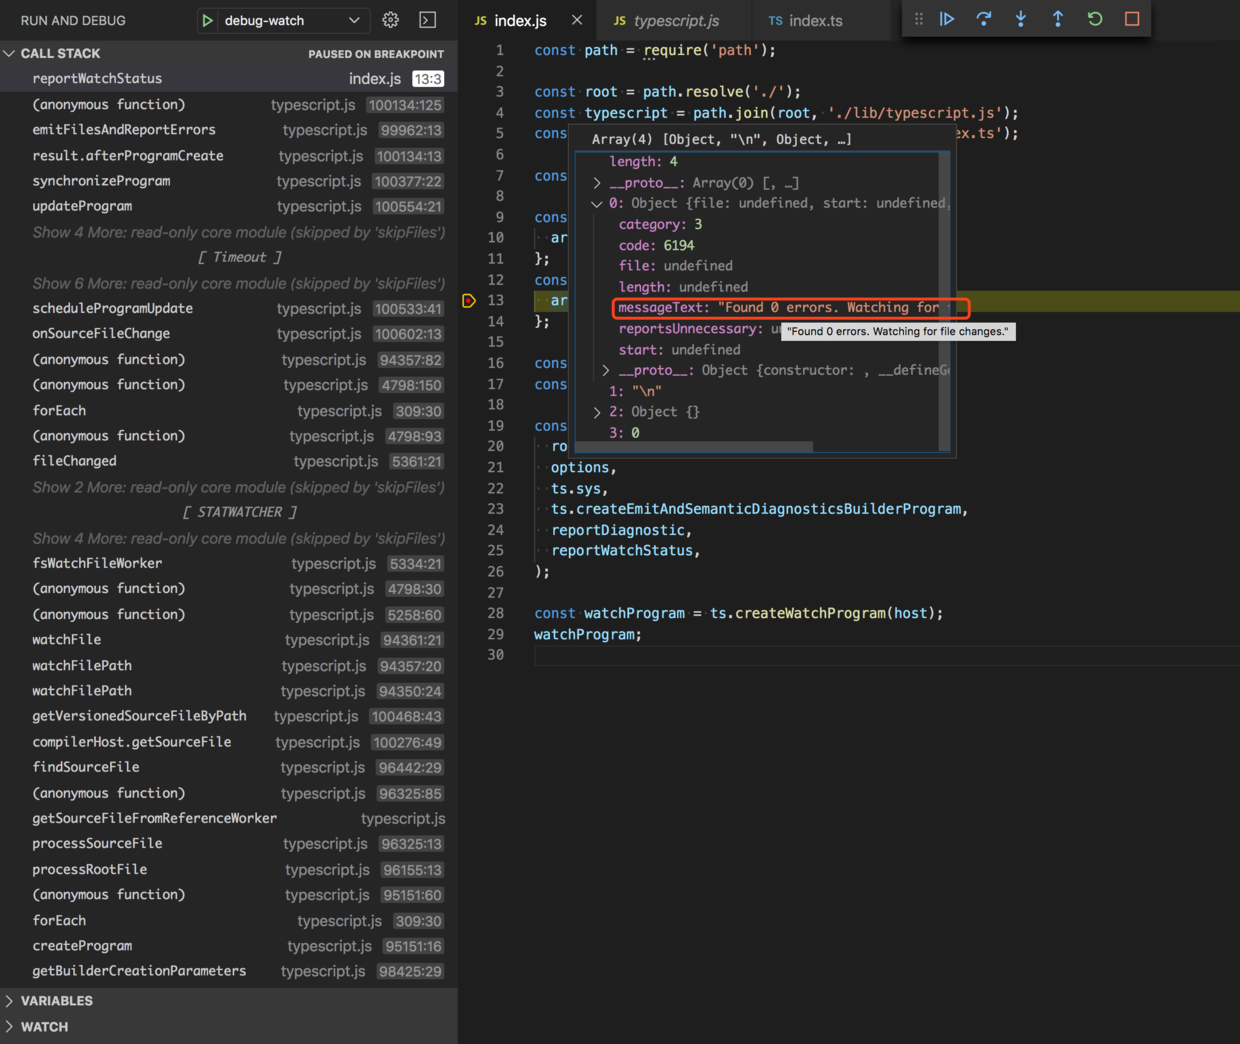Start debugging with the green play icon

click(x=207, y=20)
